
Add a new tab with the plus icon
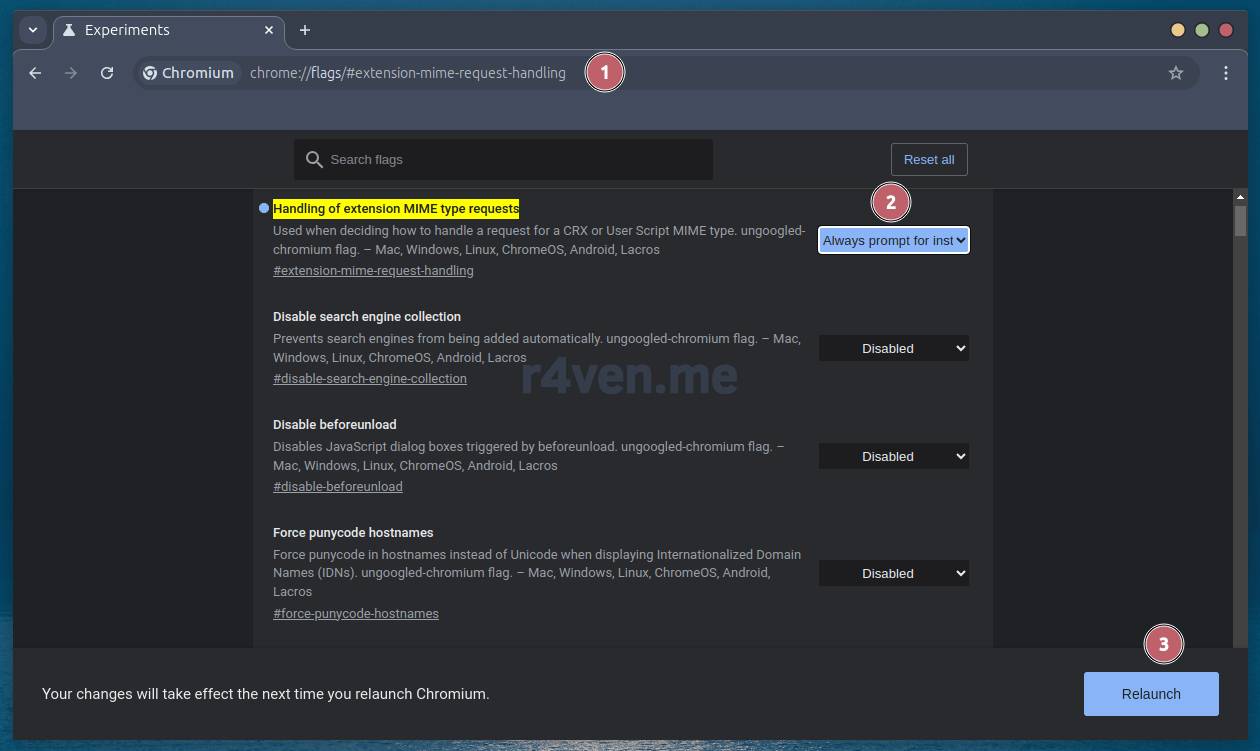click(305, 30)
